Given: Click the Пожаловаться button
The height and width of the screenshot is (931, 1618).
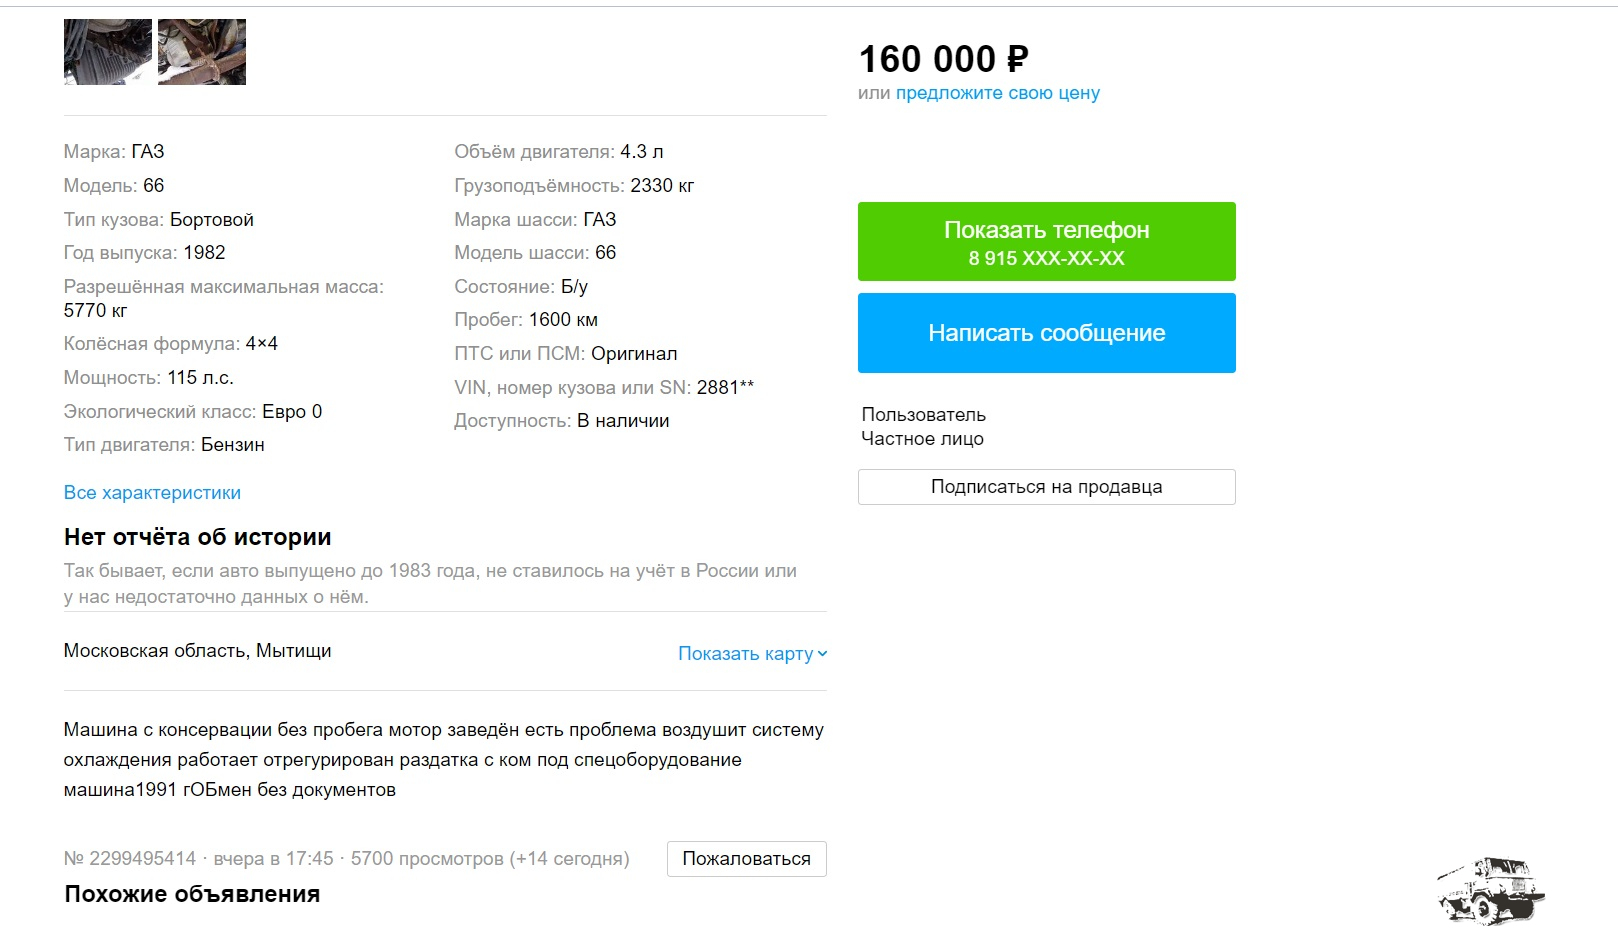Looking at the screenshot, I should [746, 859].
